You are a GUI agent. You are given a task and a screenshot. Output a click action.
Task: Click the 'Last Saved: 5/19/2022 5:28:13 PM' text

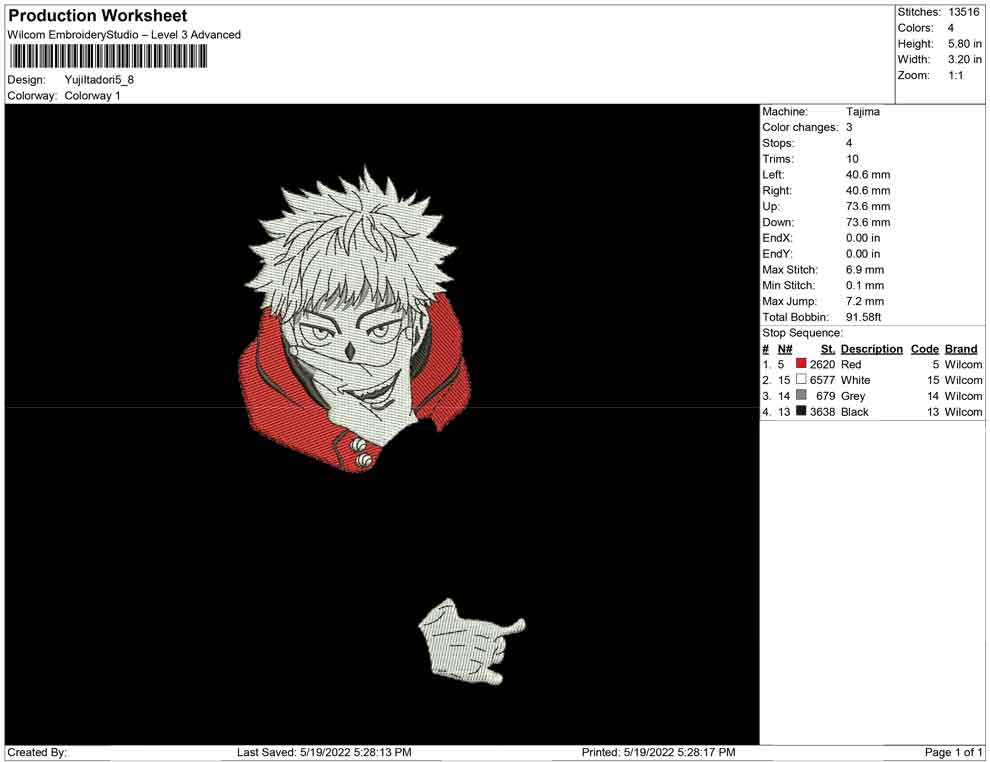tap(325, 752)
